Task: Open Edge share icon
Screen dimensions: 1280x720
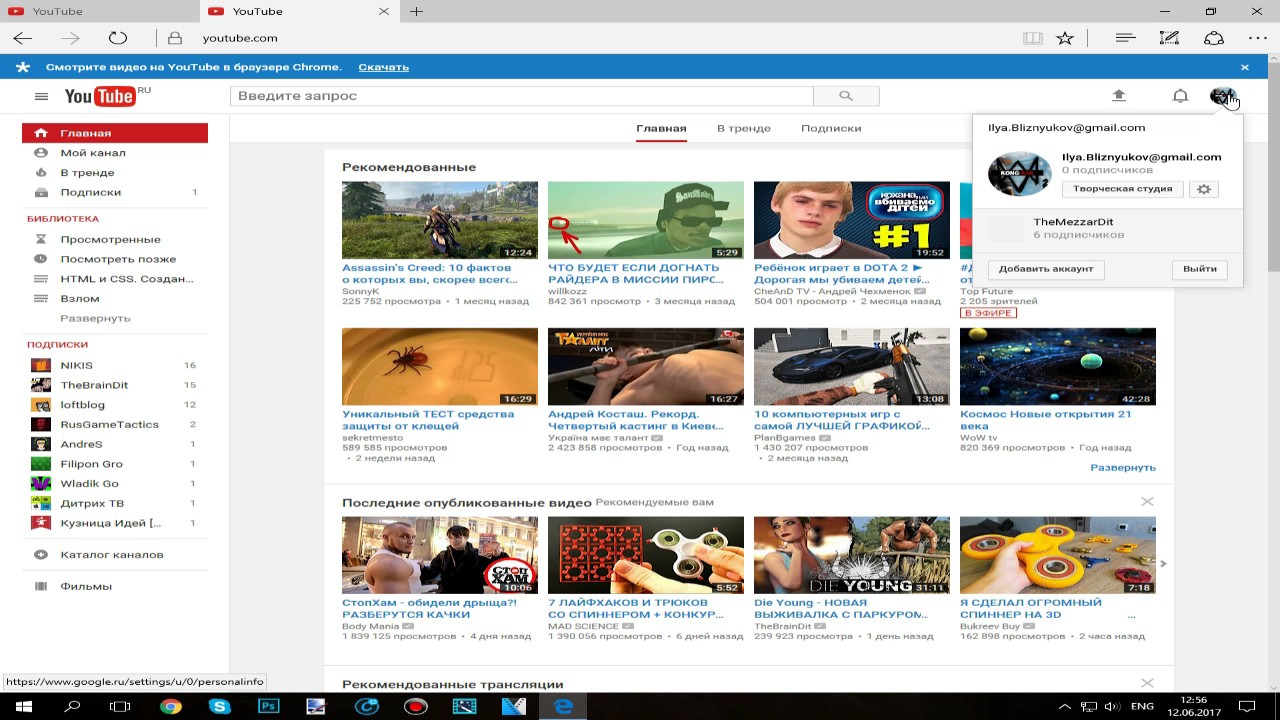Action: click(x=1214, y=38)
